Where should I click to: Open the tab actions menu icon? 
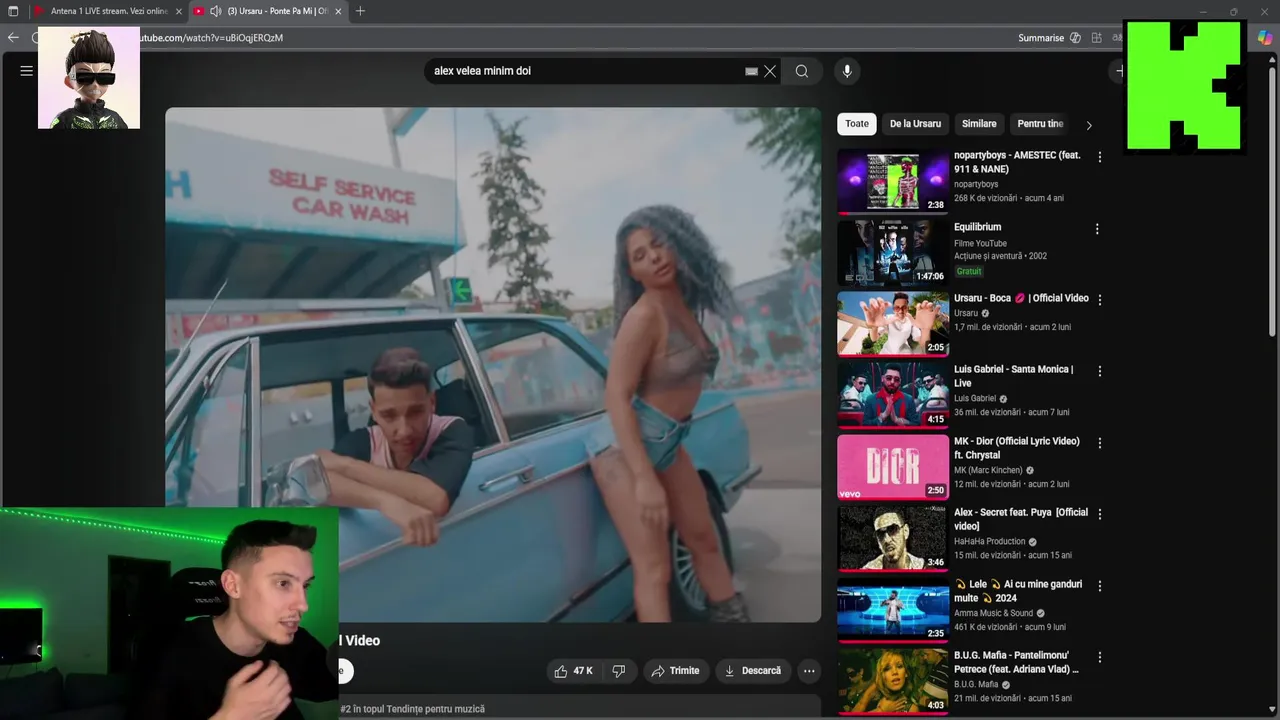point(13,11)
